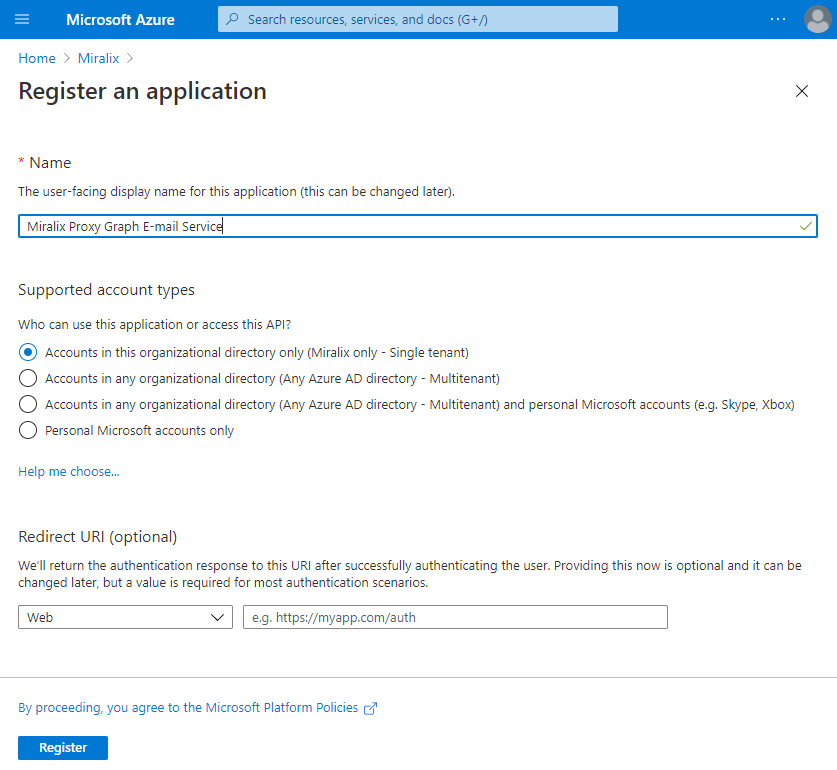Select Personal Microsoft accounts only option

point(28,430)
